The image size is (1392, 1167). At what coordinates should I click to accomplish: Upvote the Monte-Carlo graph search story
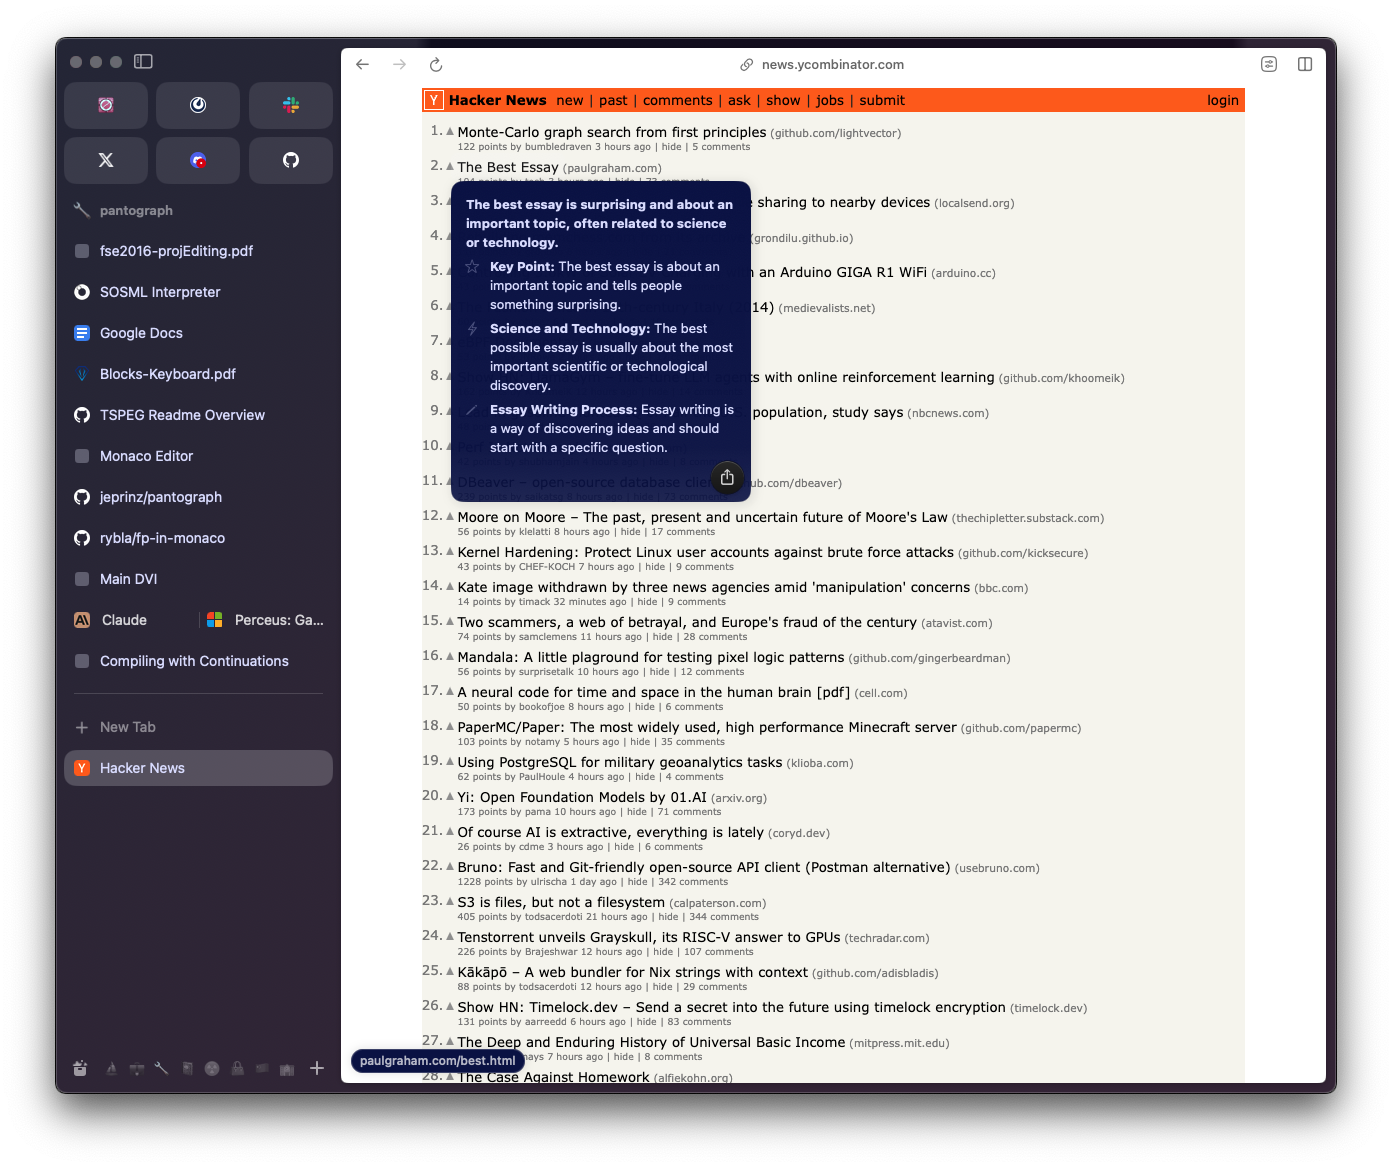click(450, 131)
